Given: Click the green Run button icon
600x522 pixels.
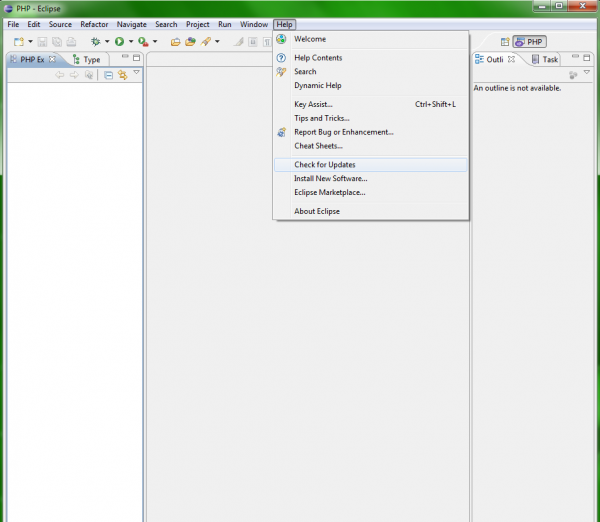Looking at the screenshot, I should coord(119,41).
